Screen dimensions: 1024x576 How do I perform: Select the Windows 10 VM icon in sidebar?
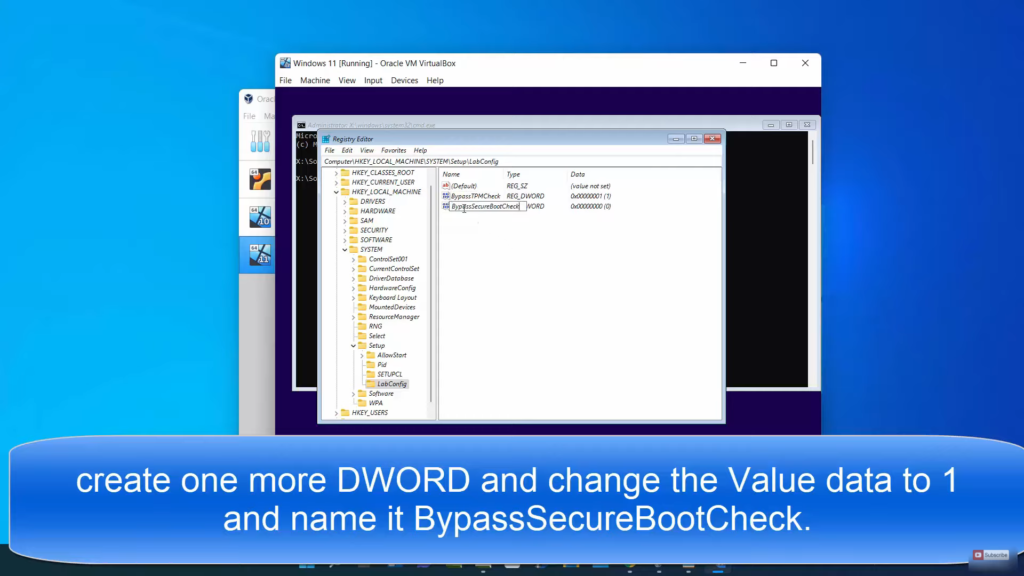point(260,217)
